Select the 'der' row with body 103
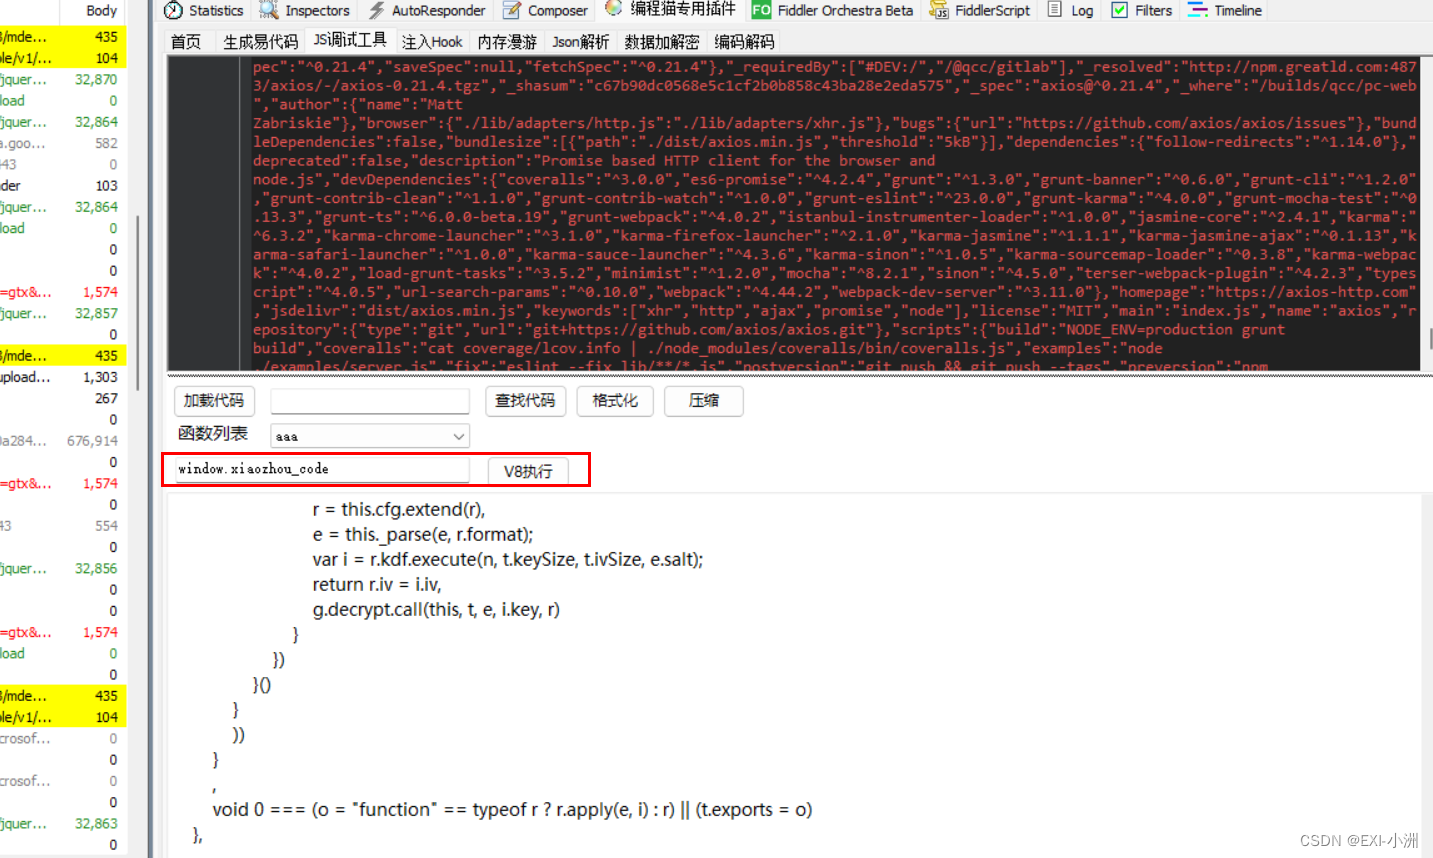 tap(63, 186)
